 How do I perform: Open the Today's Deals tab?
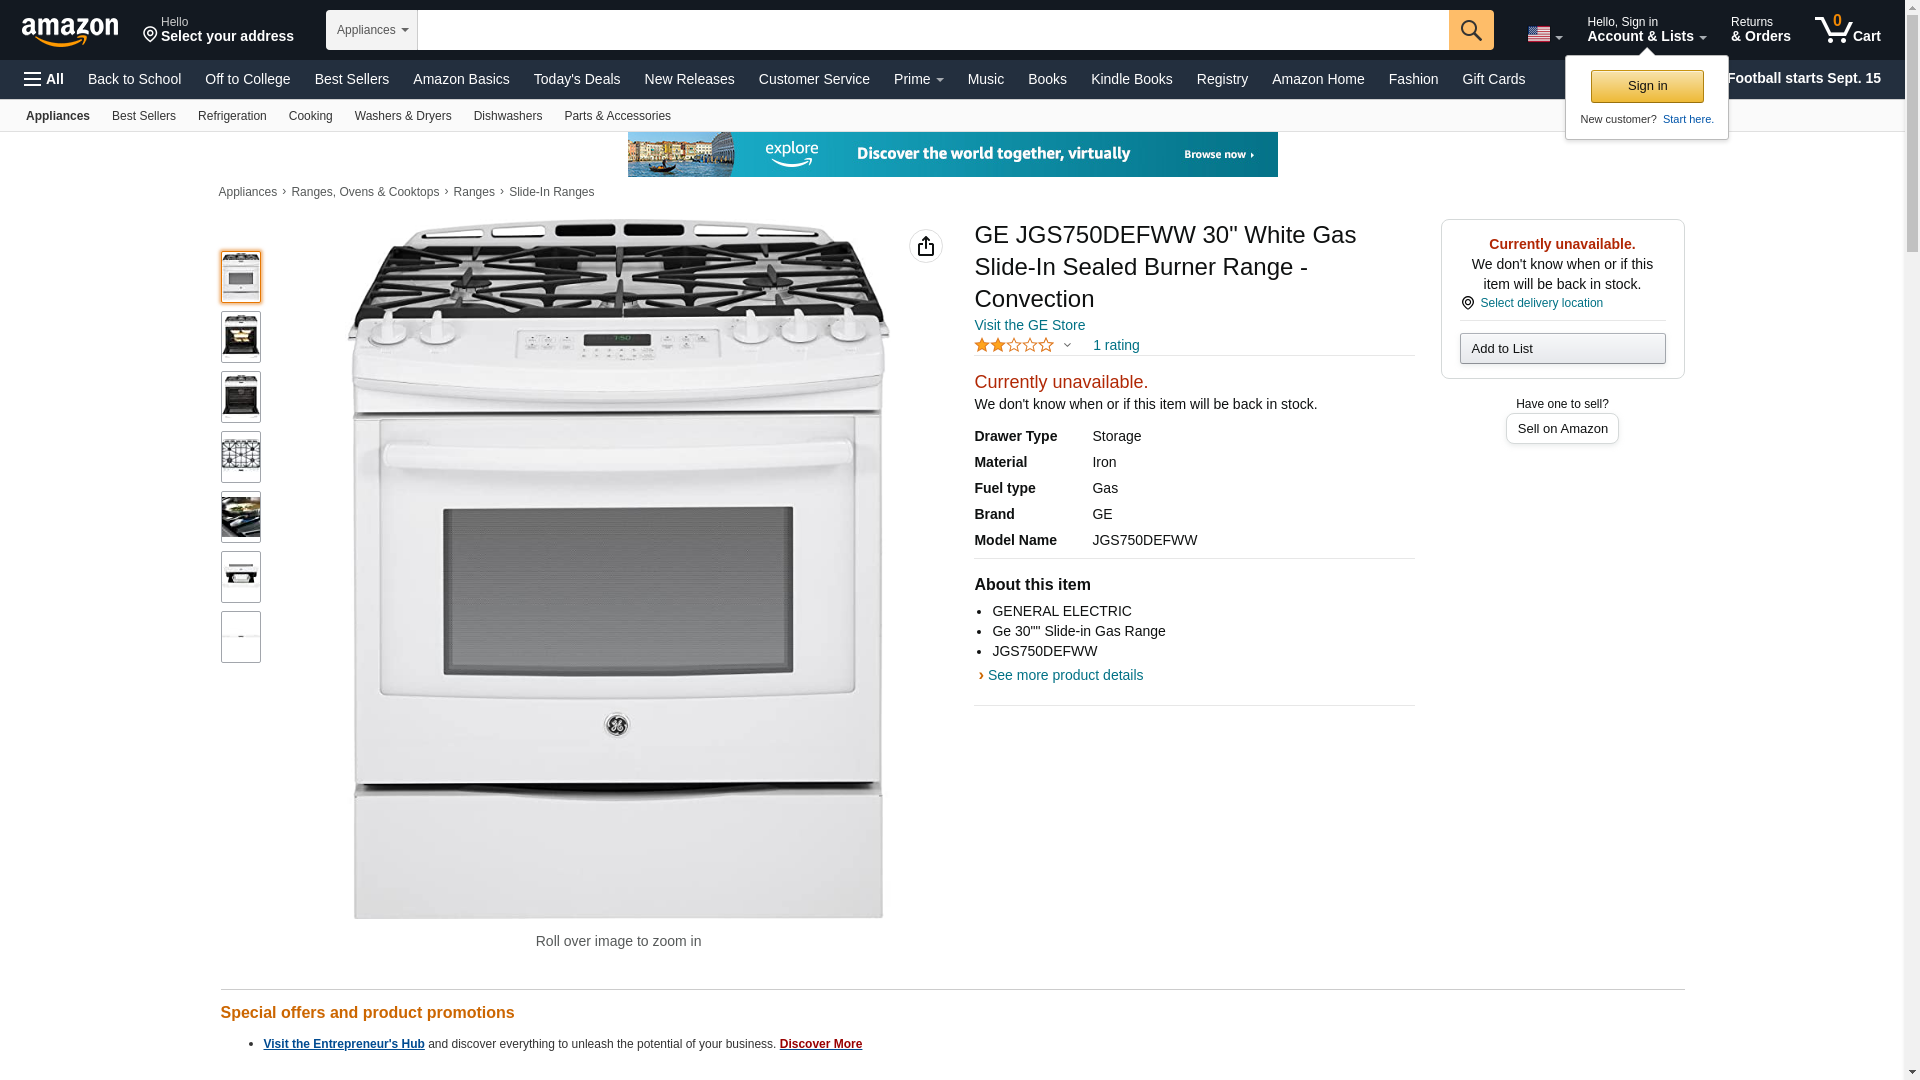(577, 79)
